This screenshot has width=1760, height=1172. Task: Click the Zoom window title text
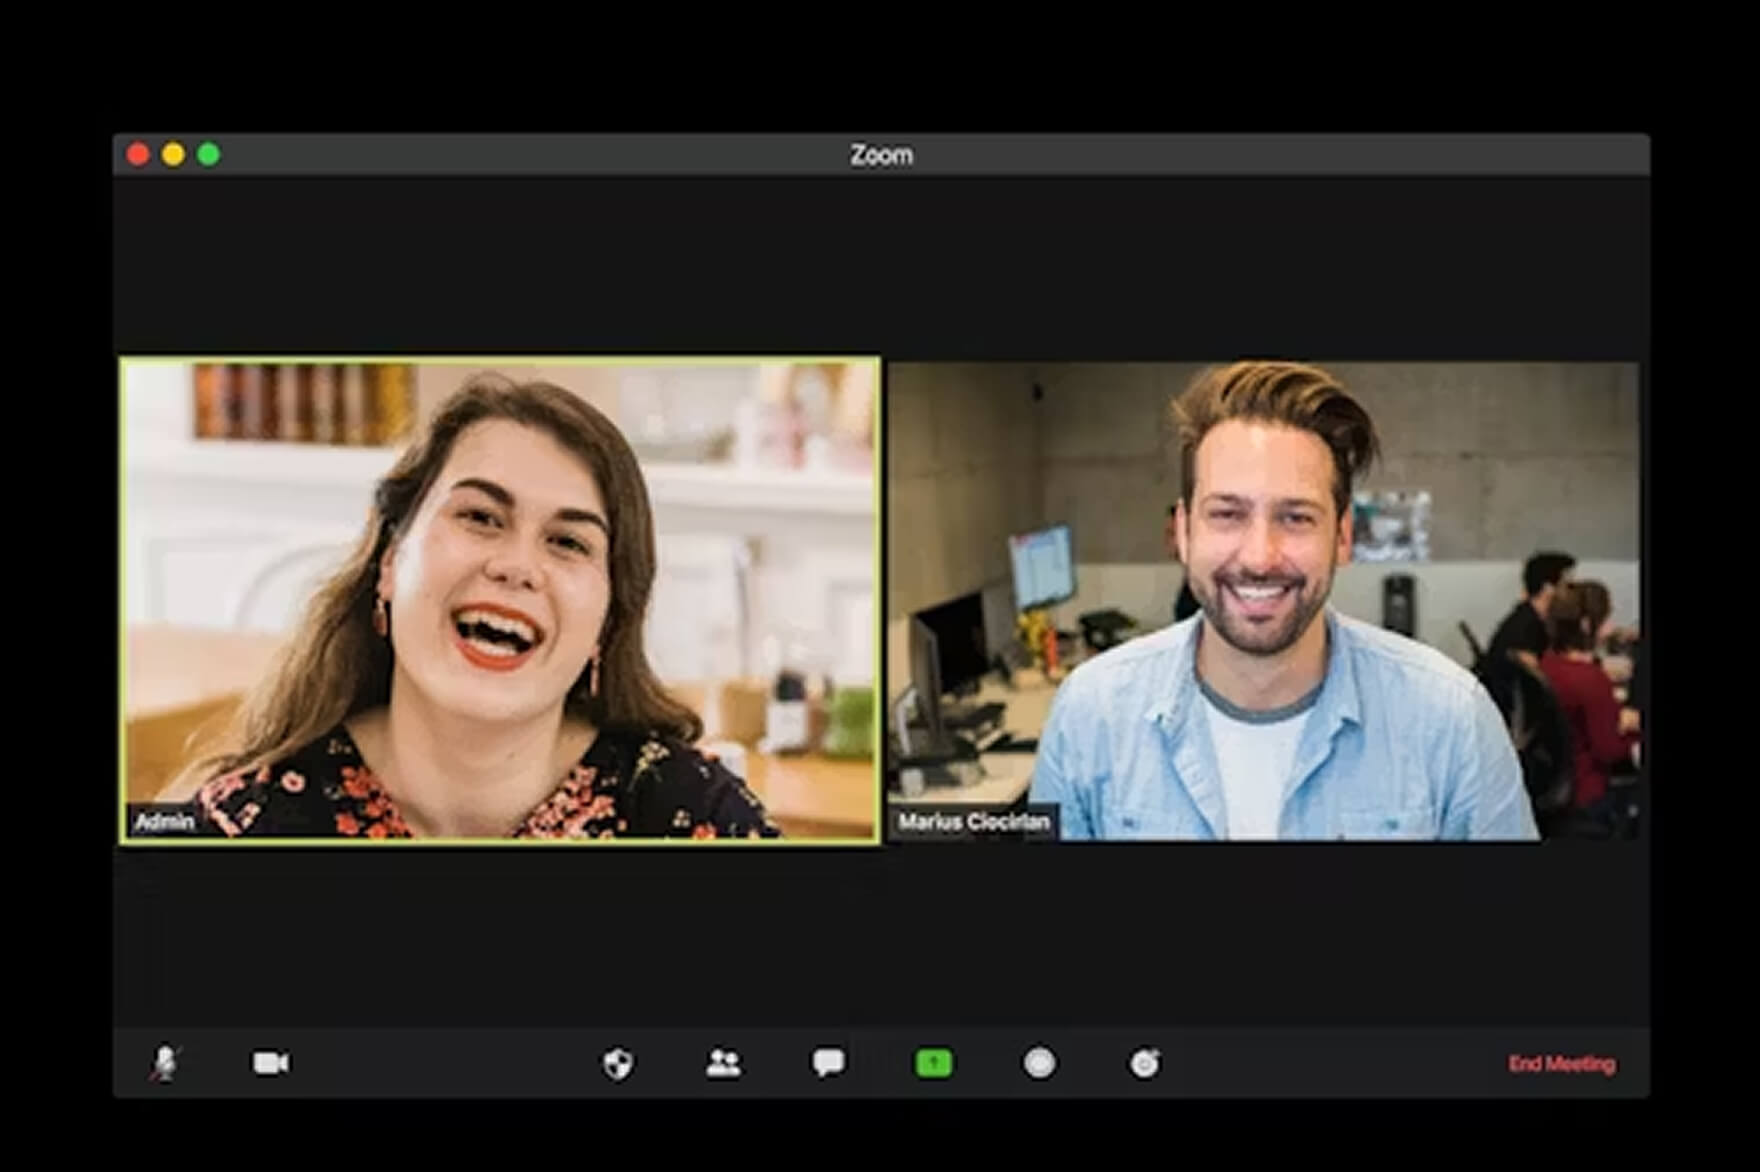tap(881, 155)
